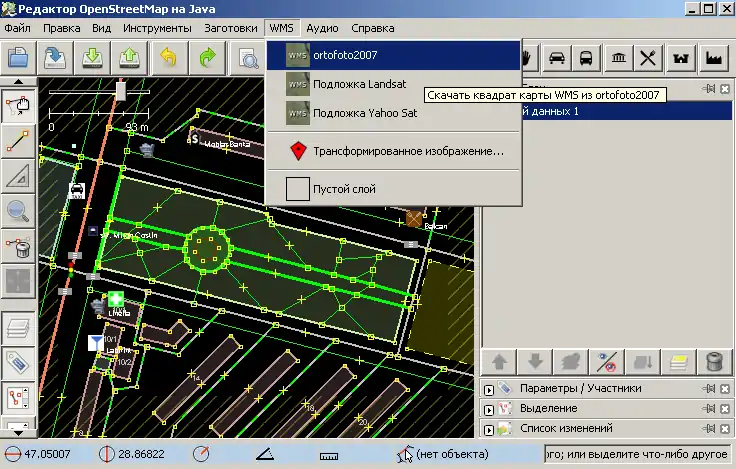The height and width of the screenshot is (469, 736).
Task: Choose Подложка Landsat from WMS menu
Action: pyautogui.click(x=358, y=84)
